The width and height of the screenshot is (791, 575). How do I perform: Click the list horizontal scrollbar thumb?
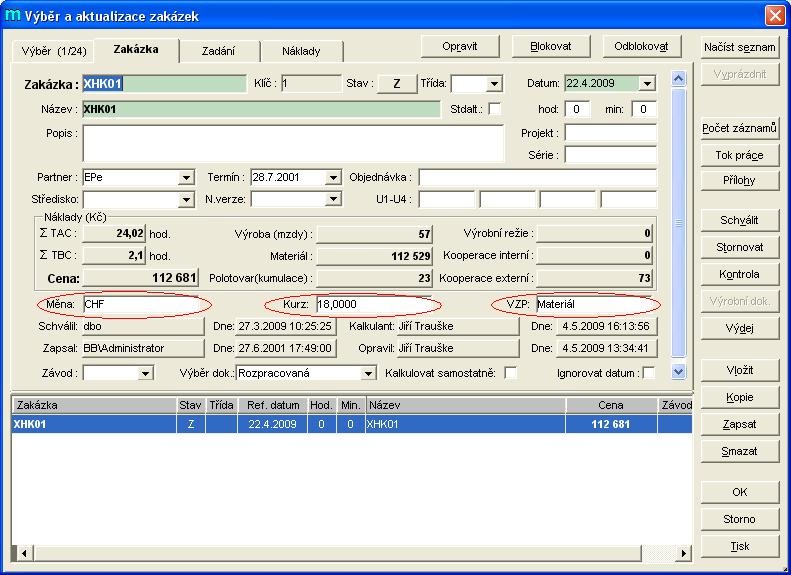[x=337, y=553]
